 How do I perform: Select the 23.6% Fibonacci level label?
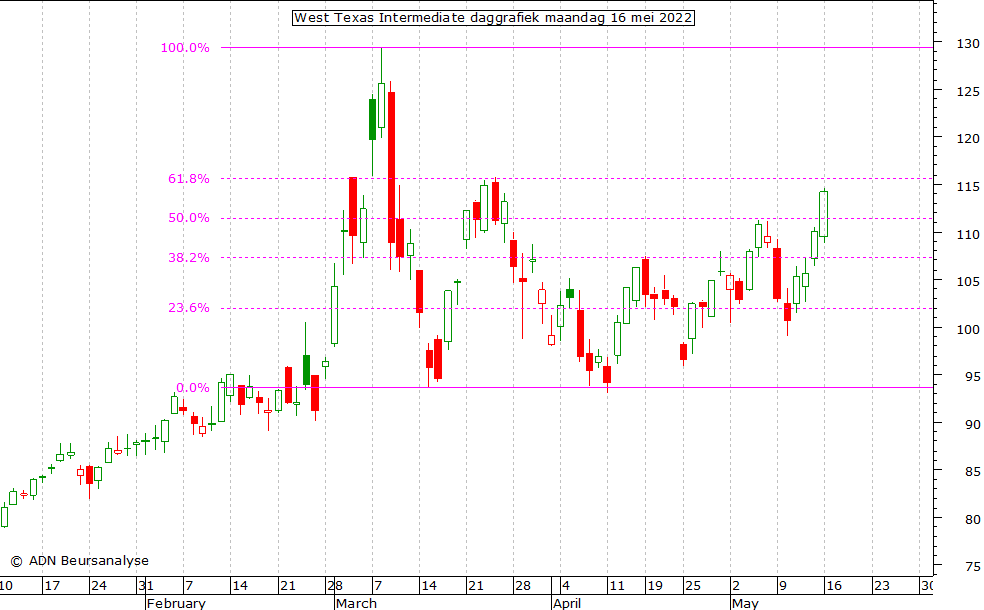coord(188,308)
